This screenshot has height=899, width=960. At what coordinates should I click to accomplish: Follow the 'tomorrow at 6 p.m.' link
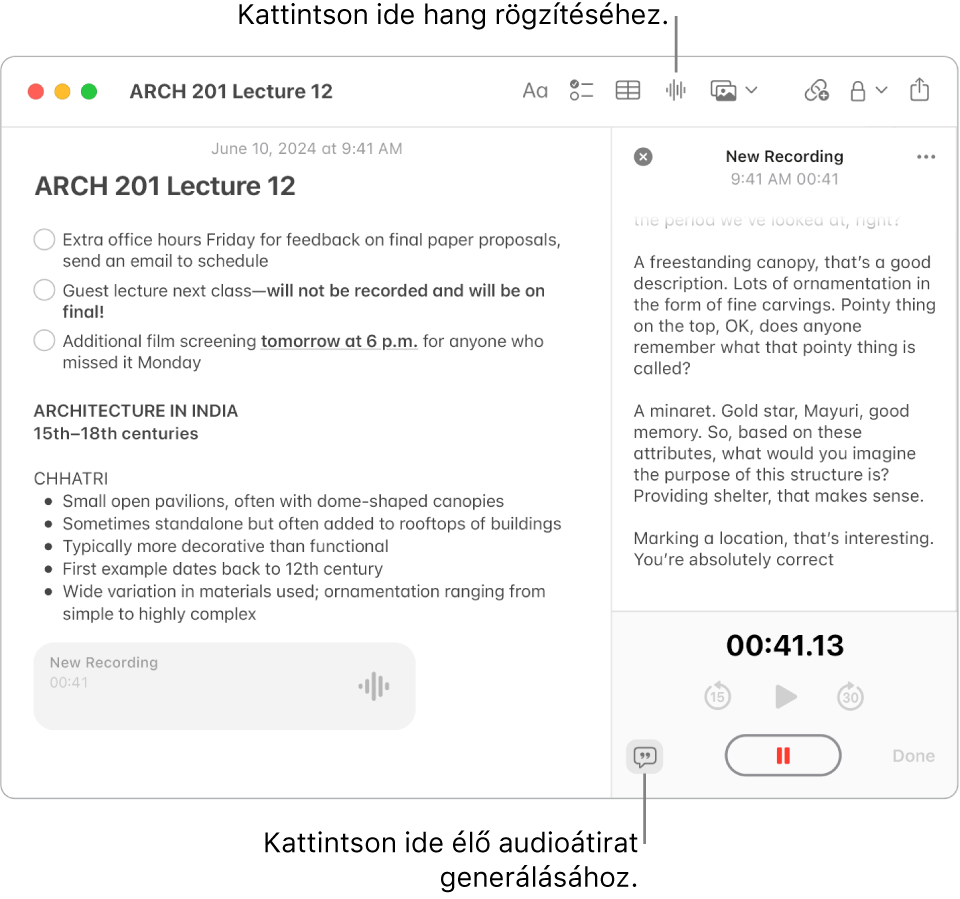[339, 341]
